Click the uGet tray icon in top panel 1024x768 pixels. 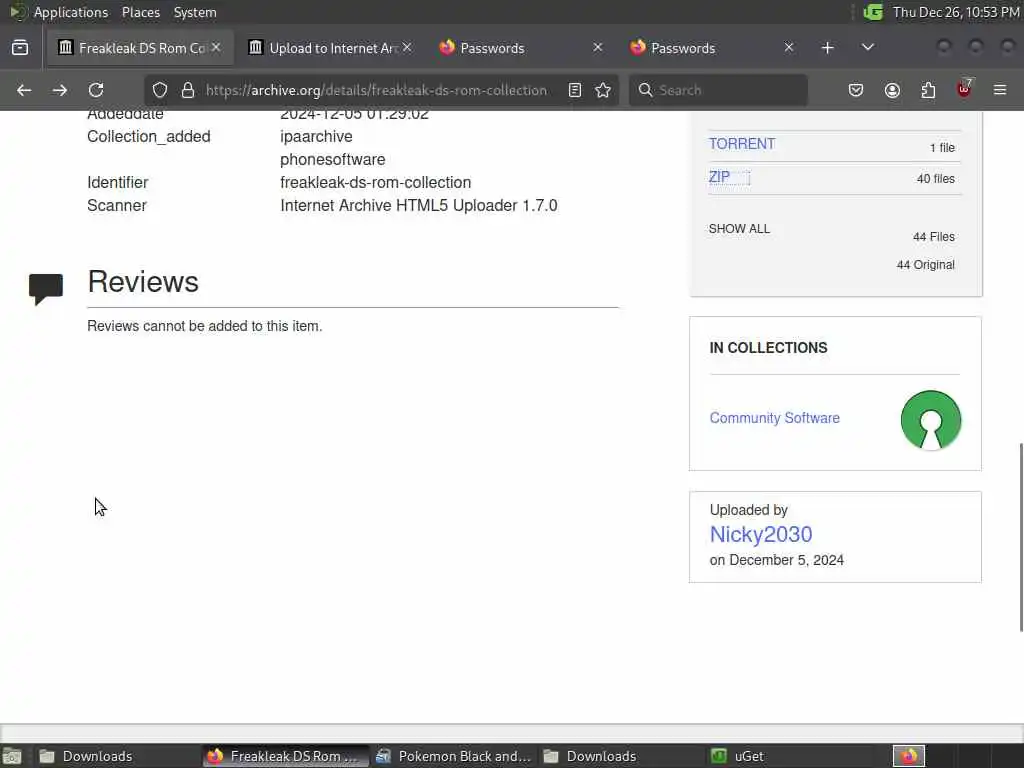coord(872,12)
